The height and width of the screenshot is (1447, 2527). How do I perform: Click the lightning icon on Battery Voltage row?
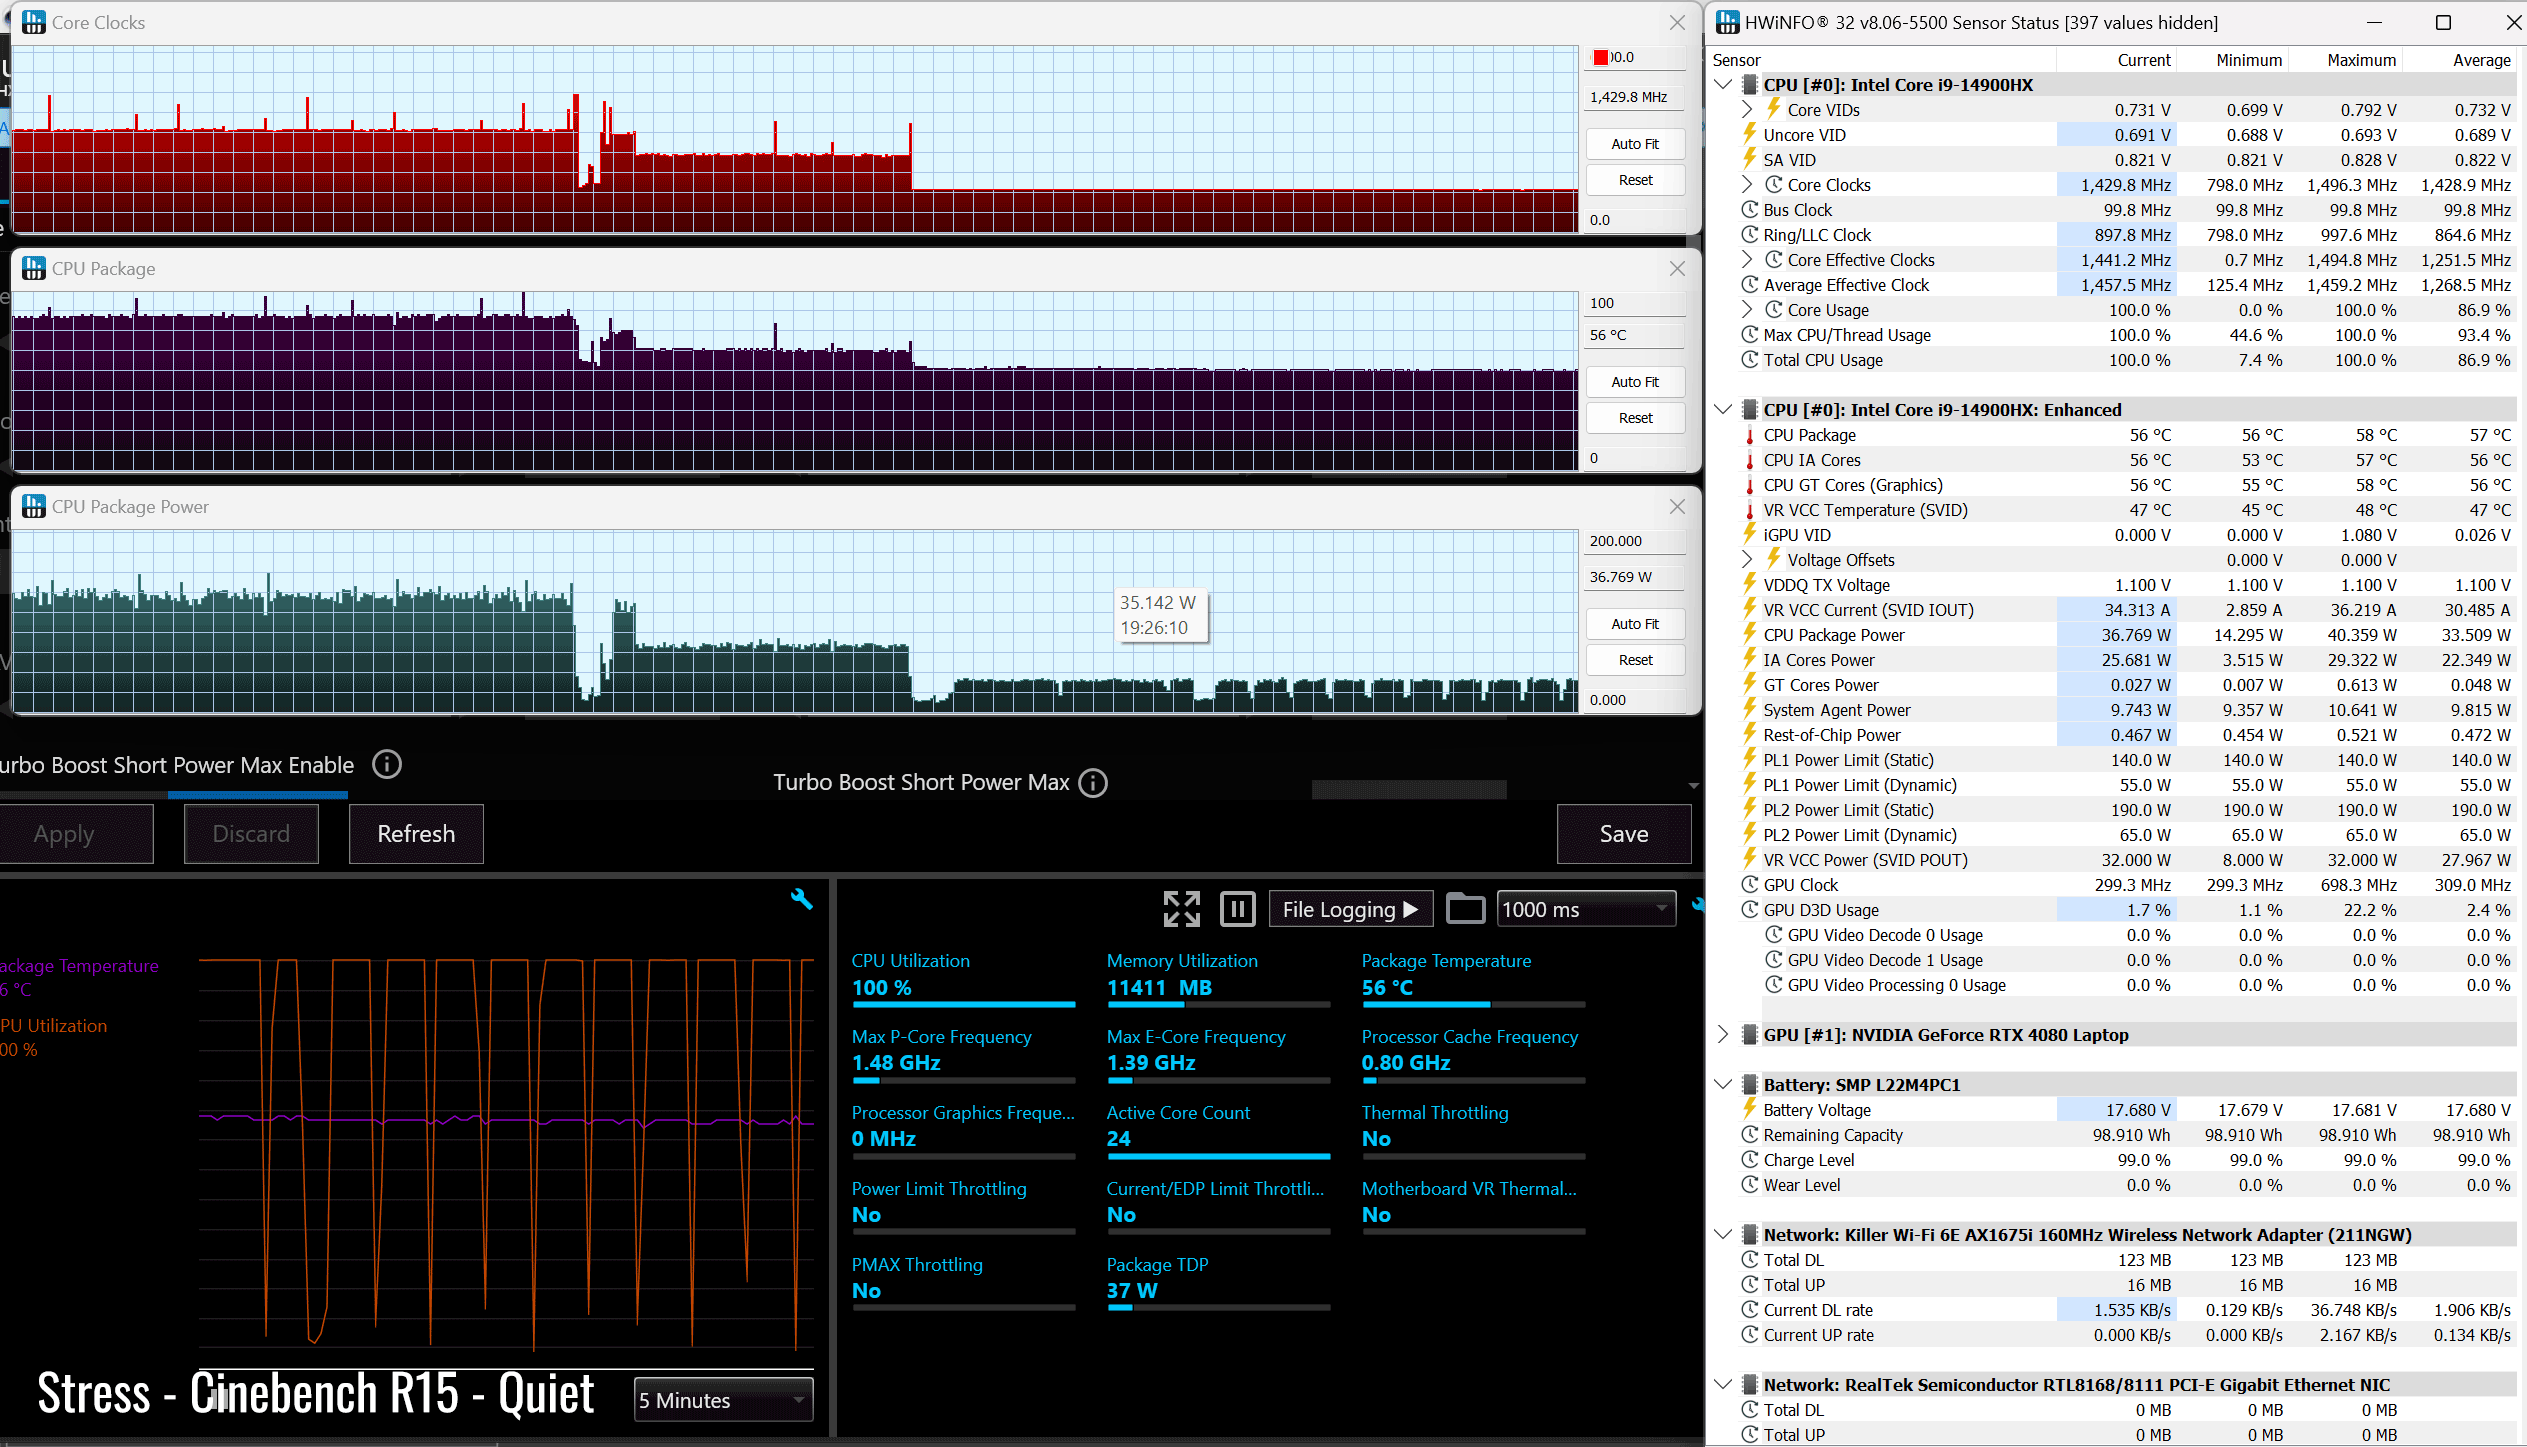click(1750, 1109)
